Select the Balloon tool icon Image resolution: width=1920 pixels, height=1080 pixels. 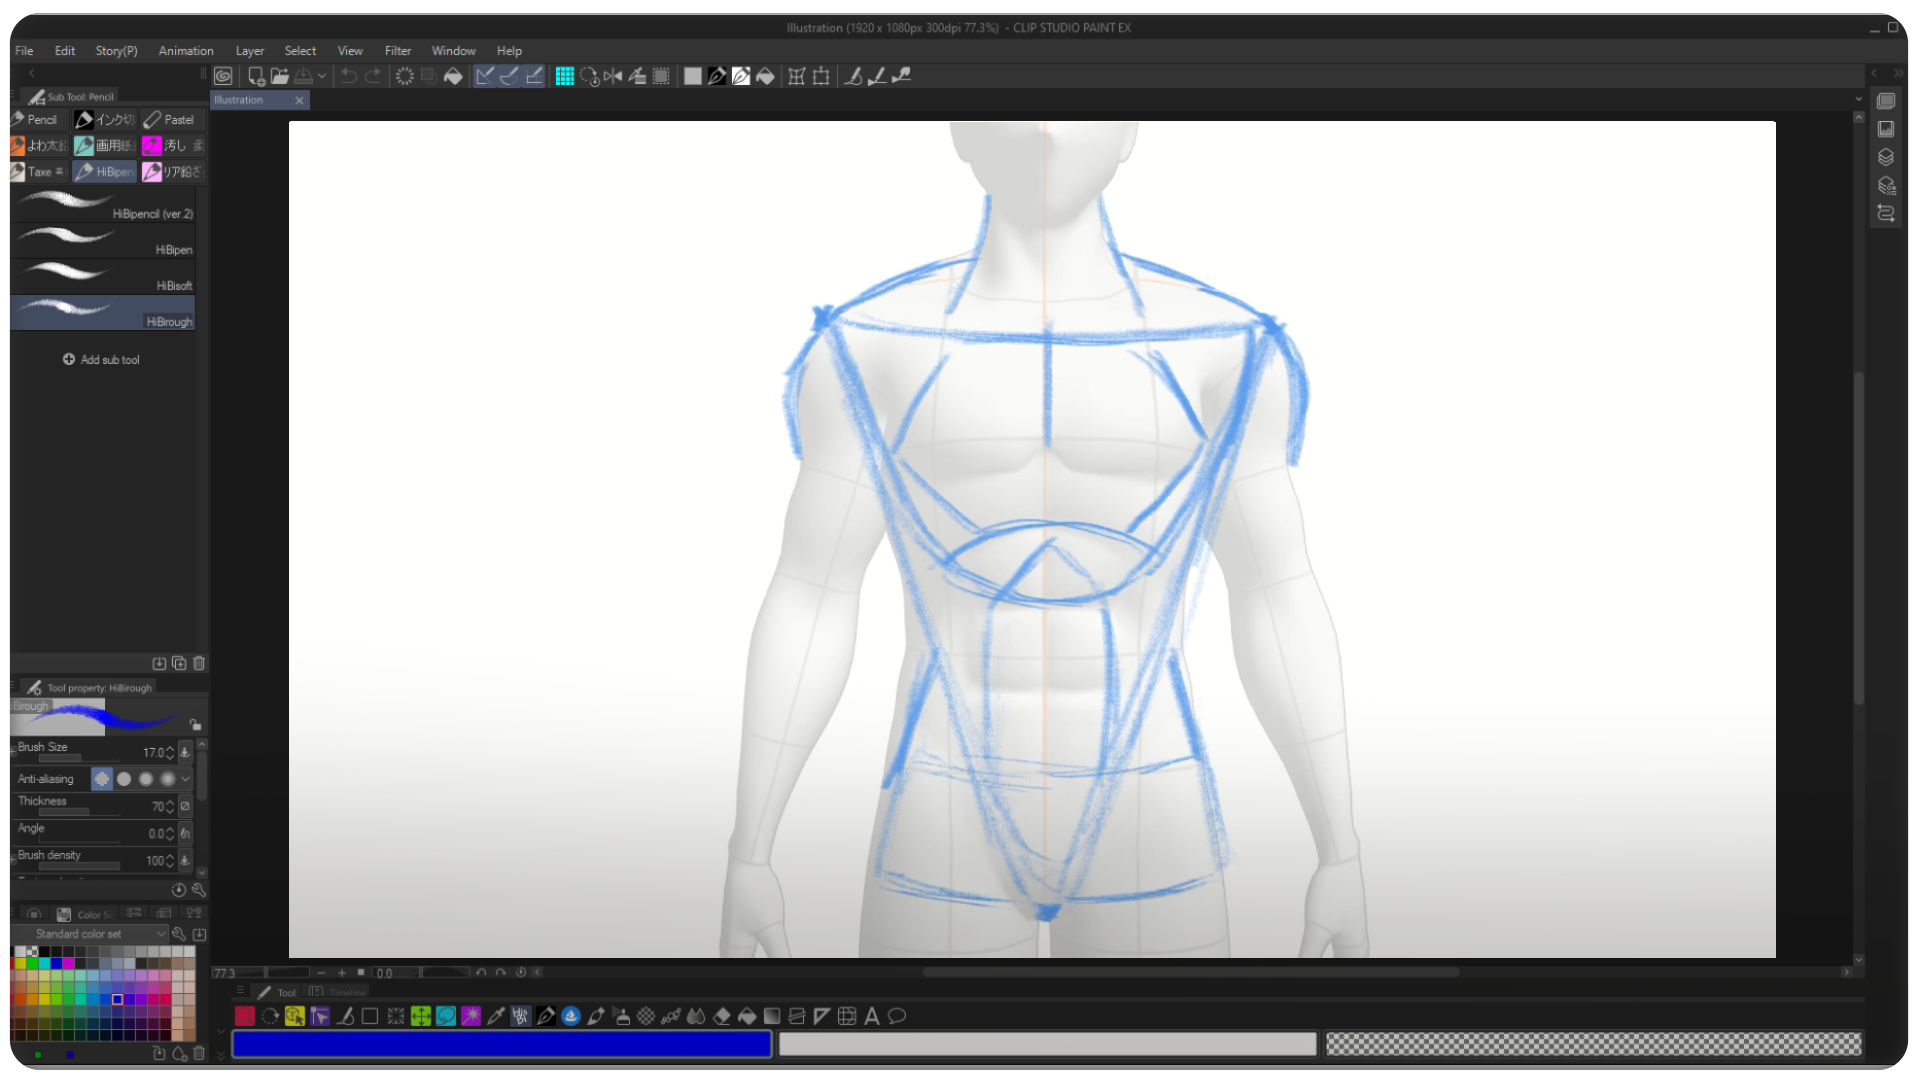point(897,1016)
